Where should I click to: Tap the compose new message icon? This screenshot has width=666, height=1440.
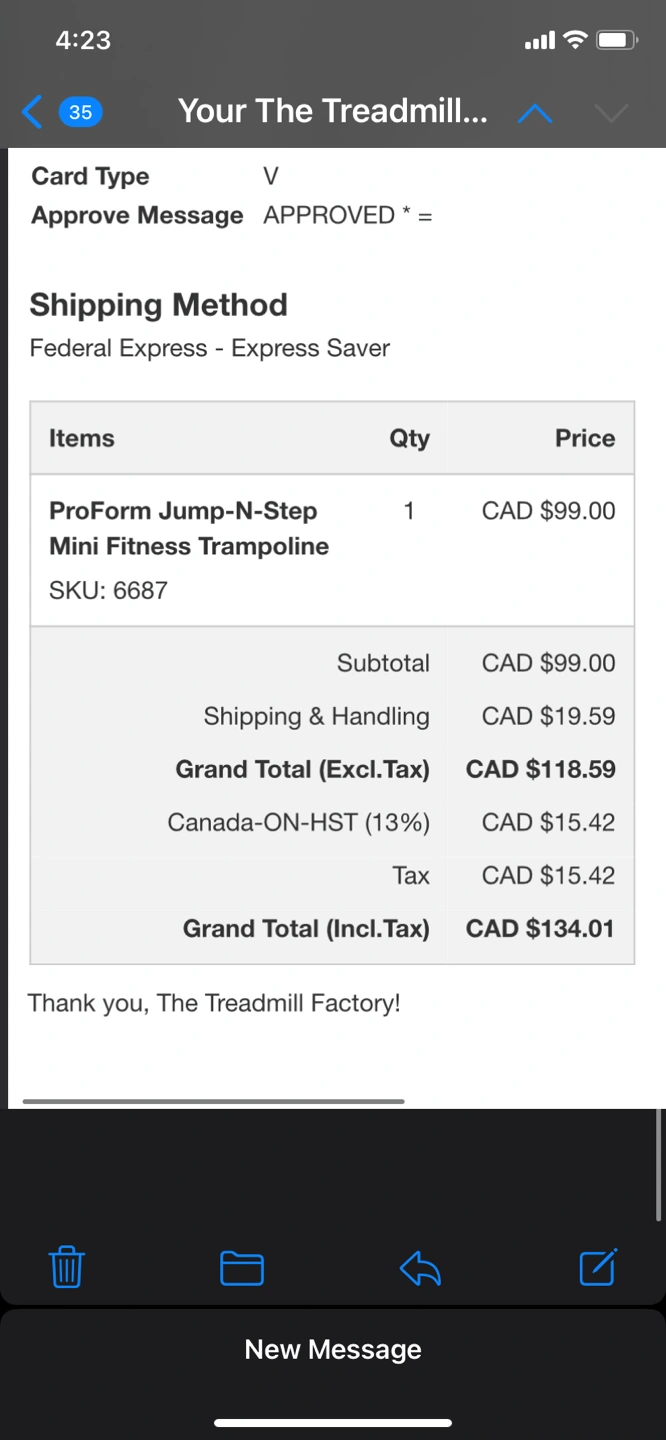598,1267
